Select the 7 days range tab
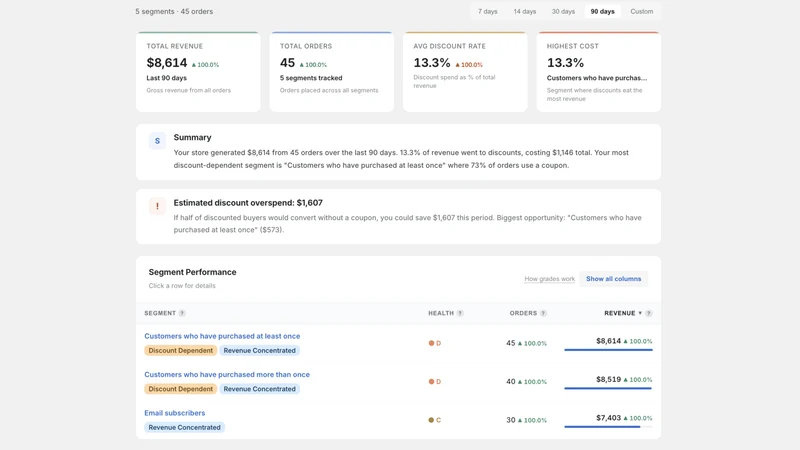800x450 pixels. tap(487, 11)
